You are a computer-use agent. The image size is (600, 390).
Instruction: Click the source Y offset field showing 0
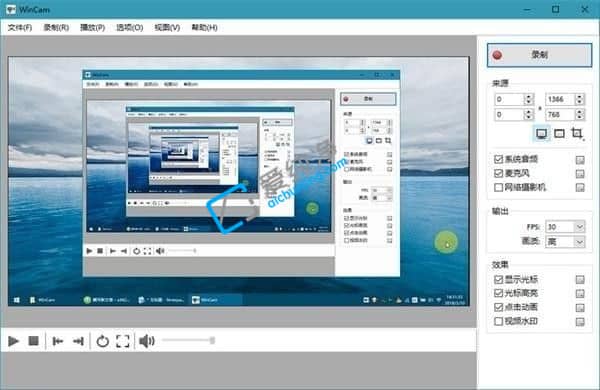509,114
